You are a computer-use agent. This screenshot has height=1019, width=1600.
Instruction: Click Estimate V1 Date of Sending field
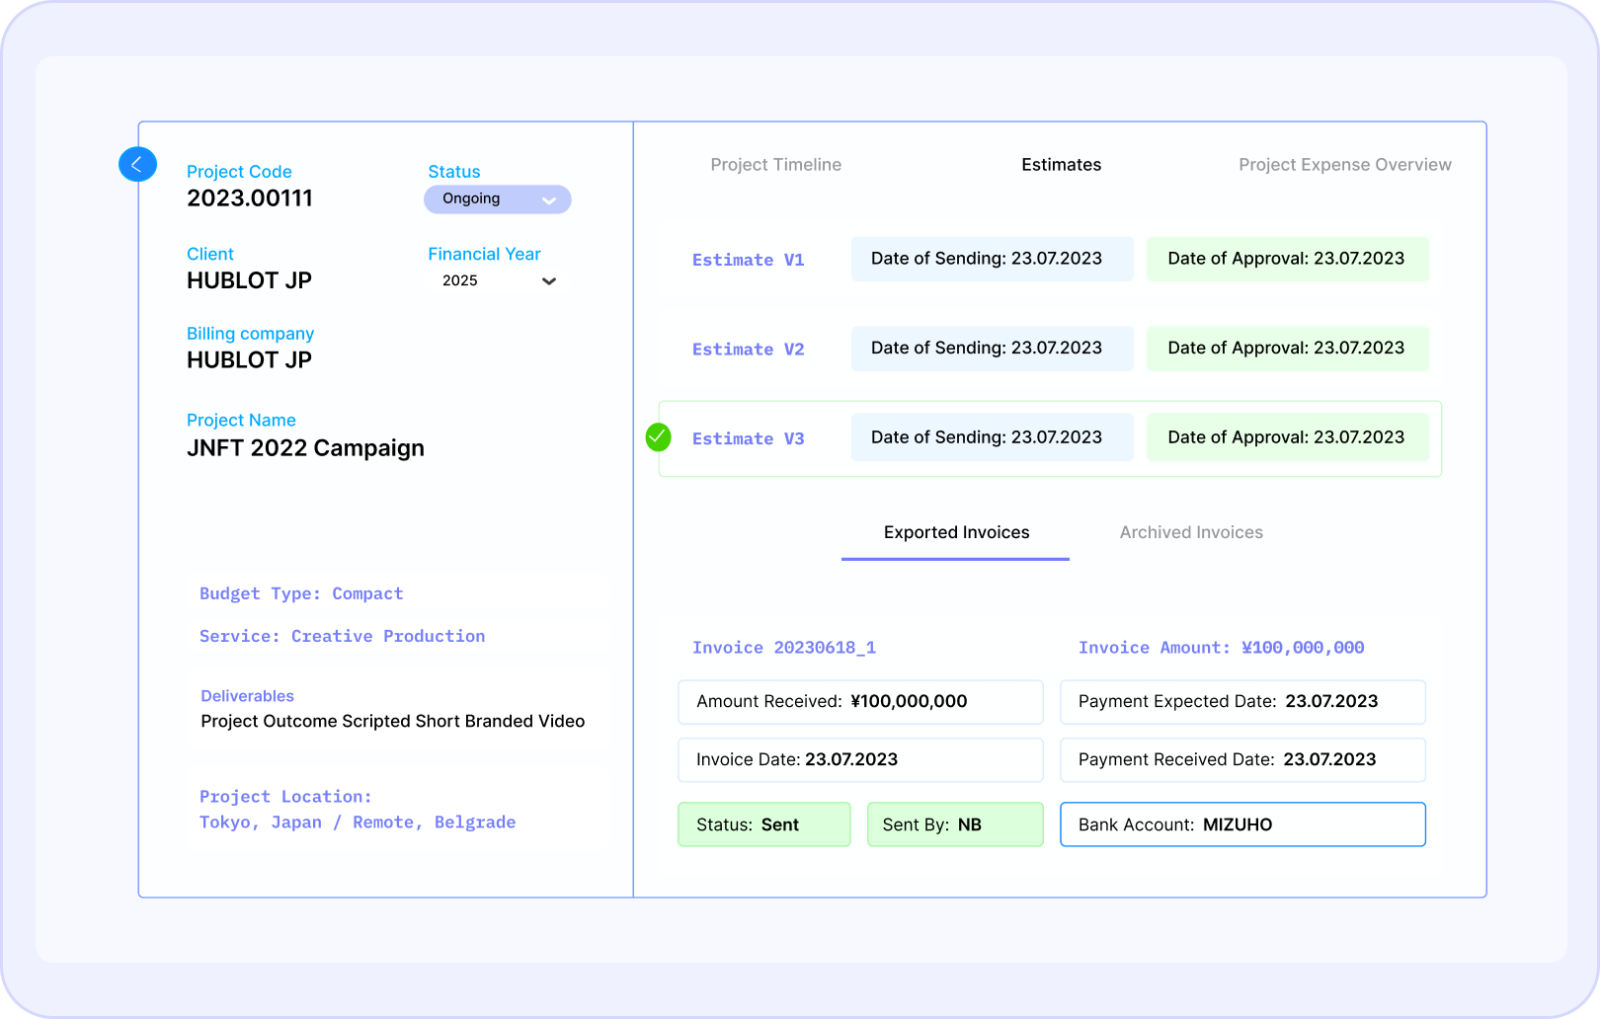992,259
